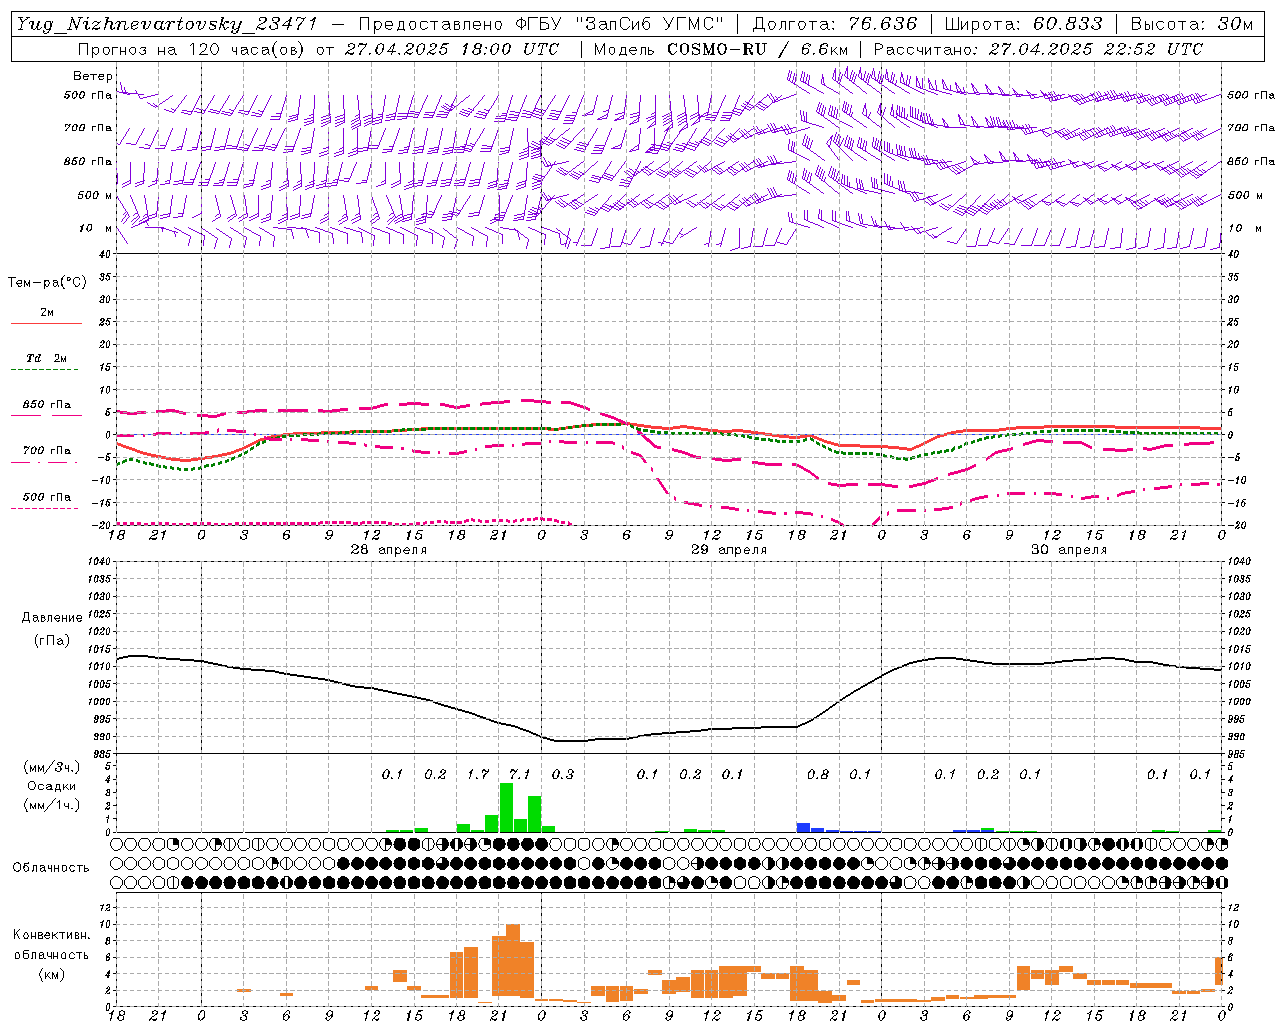Click the '7.1' precipitation amount value

(520, 774)
